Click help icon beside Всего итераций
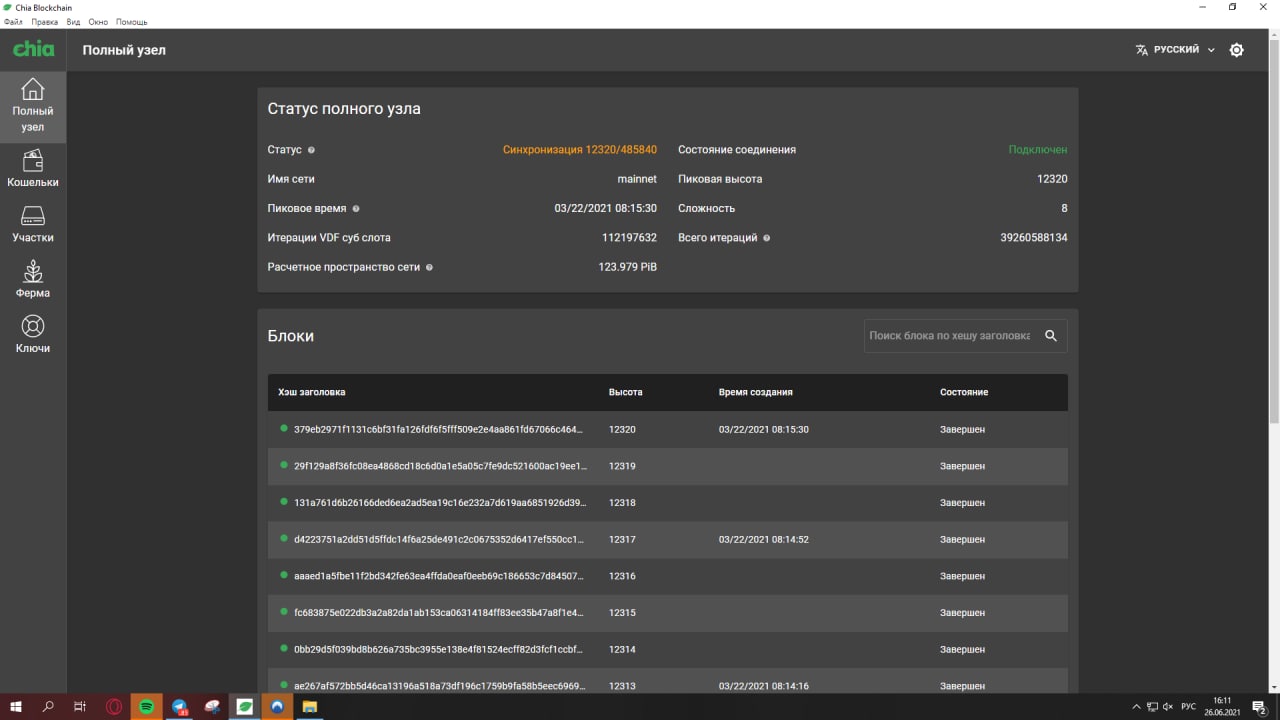This screenshot has height=720, width=1280. point(766,238)
